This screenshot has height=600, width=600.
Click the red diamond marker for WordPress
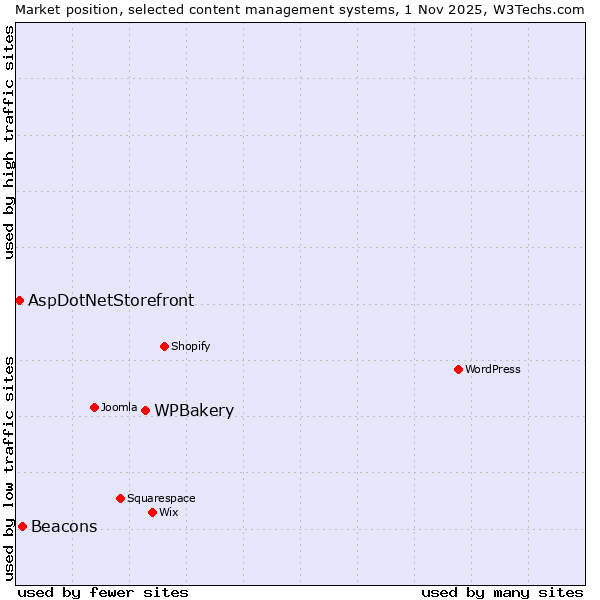tap(458, 369)
